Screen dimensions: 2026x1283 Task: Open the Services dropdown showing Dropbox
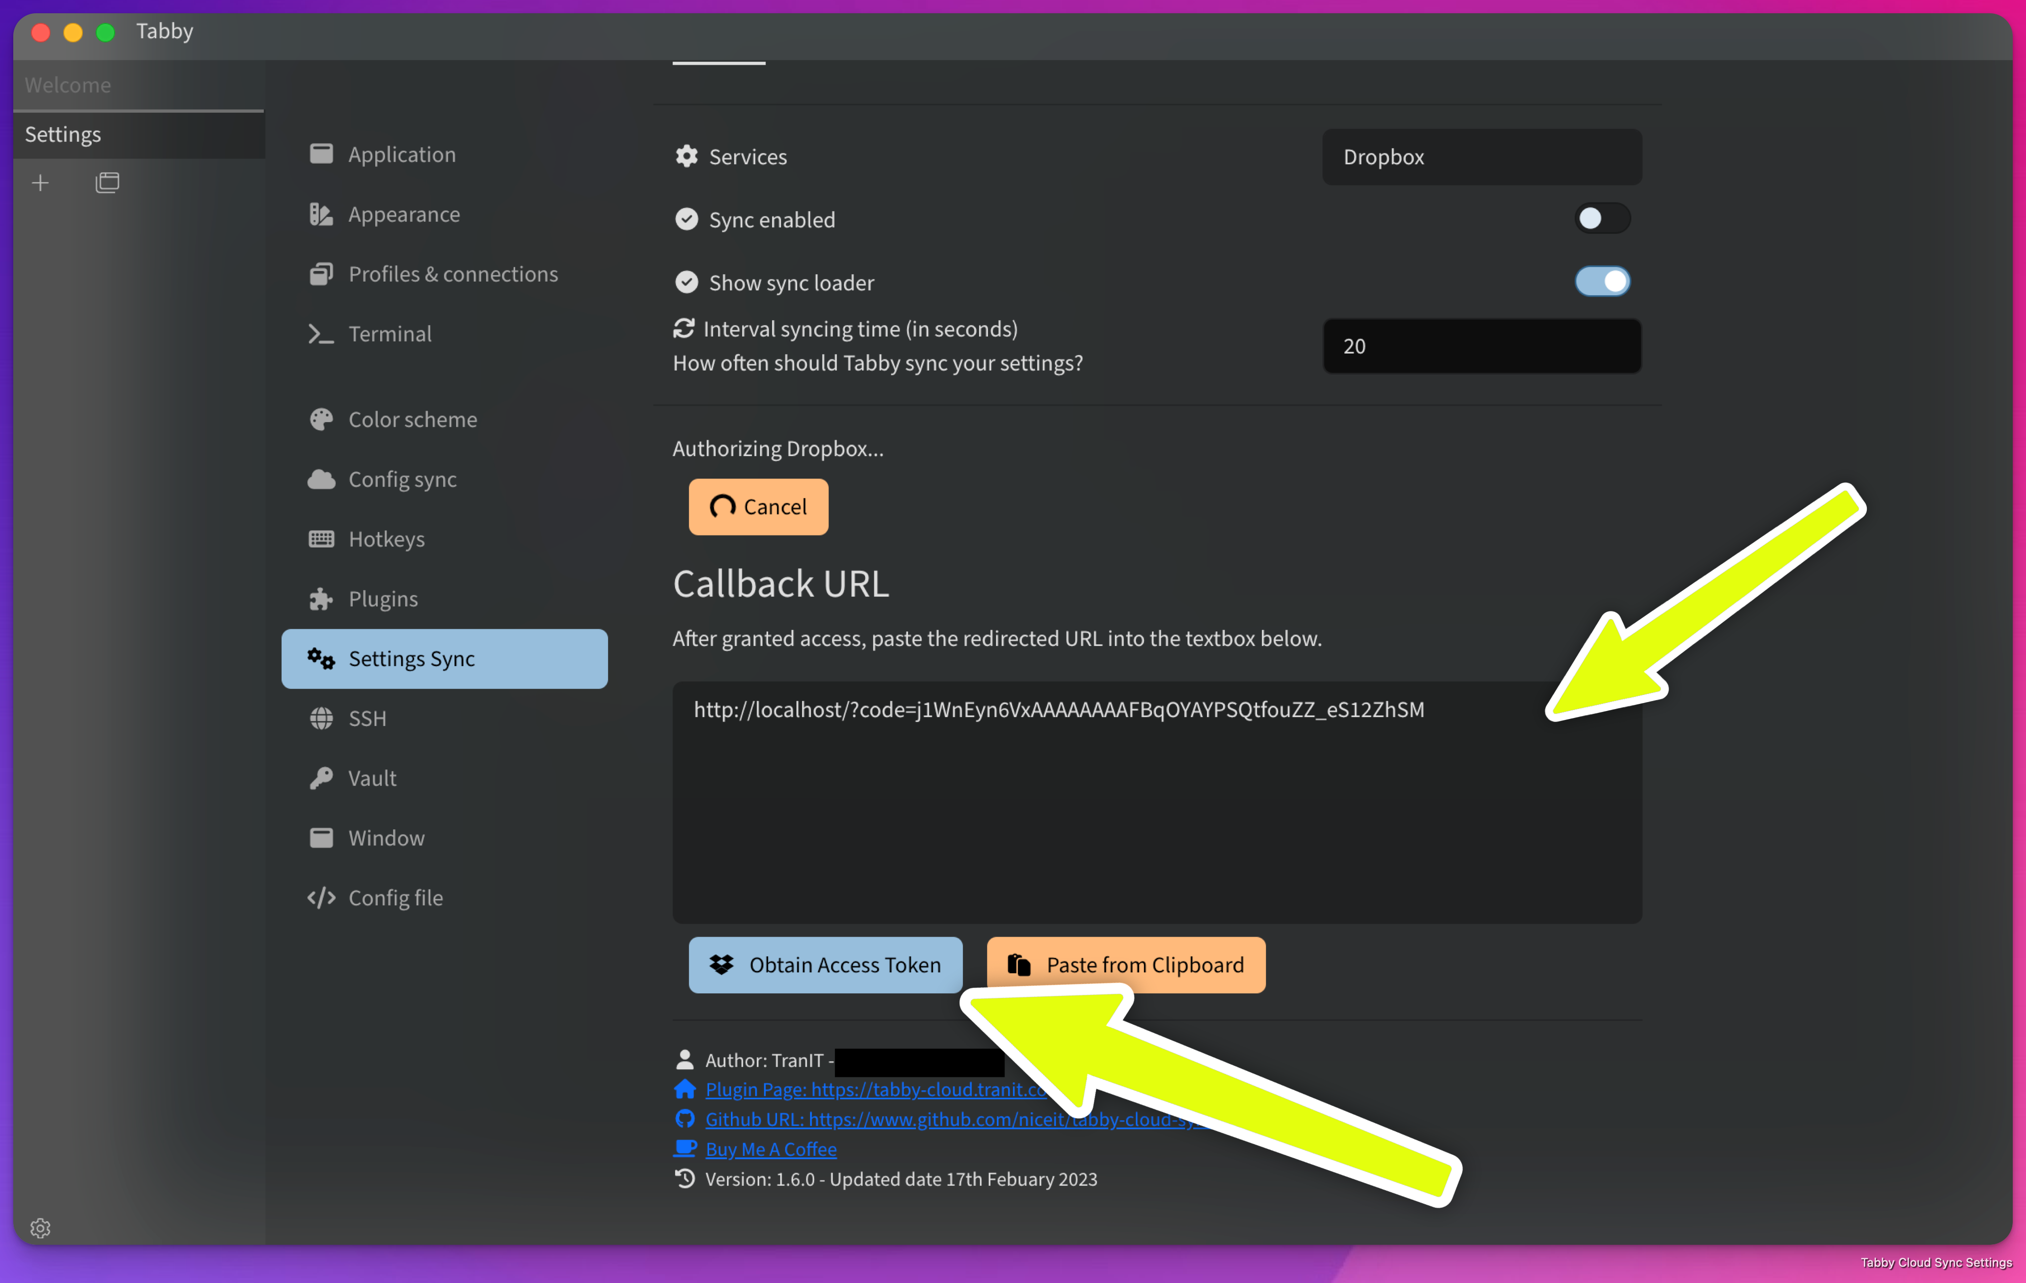(1481, 157)
